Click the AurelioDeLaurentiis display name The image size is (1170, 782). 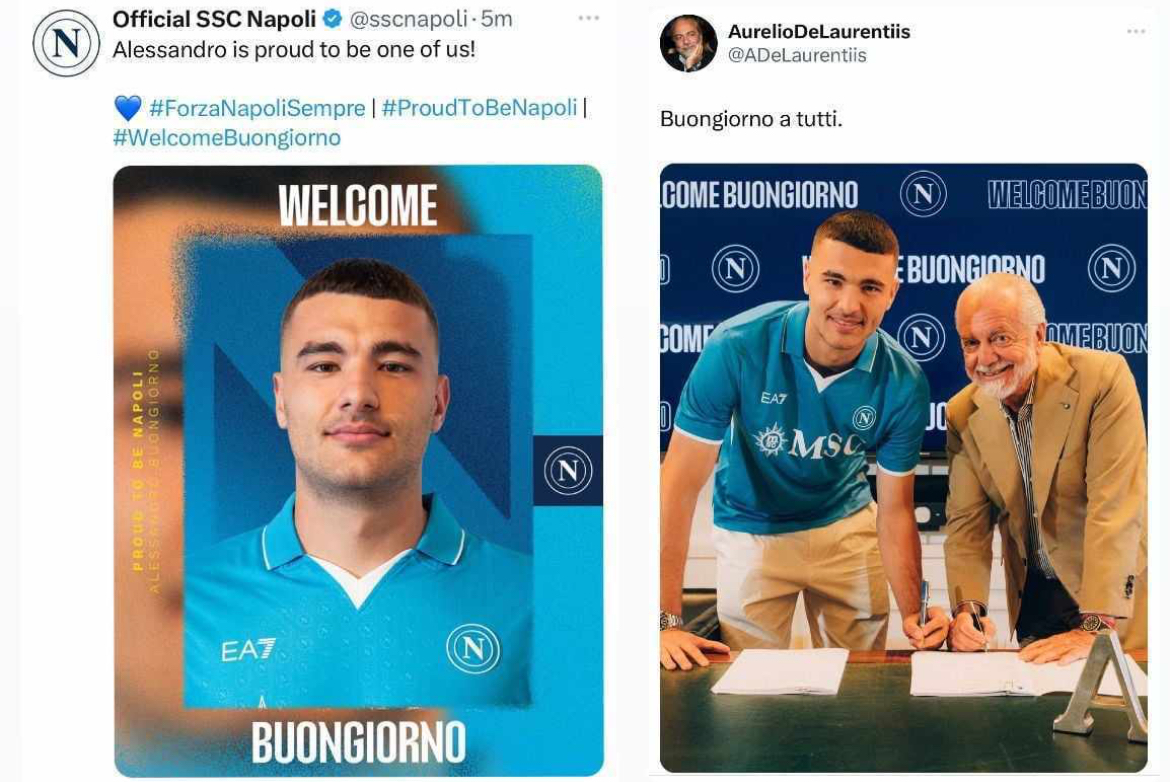click(819, 32)
